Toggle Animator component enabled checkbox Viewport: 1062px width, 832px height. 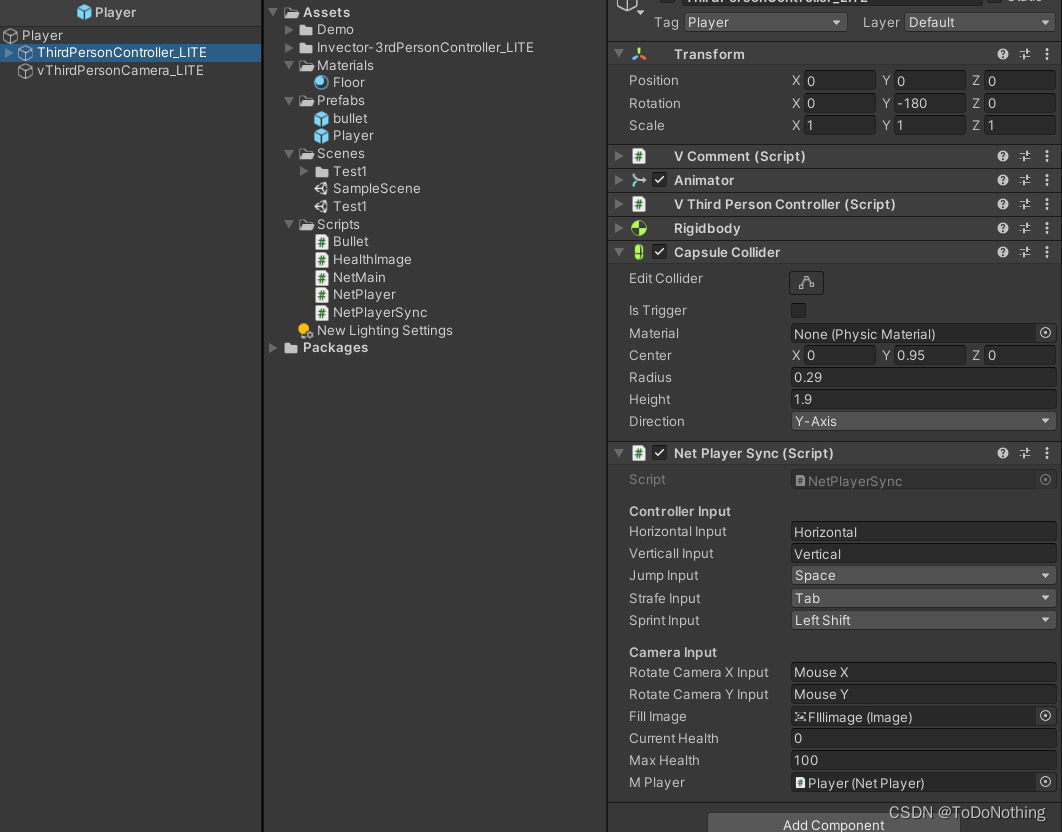tap(660, 180)
